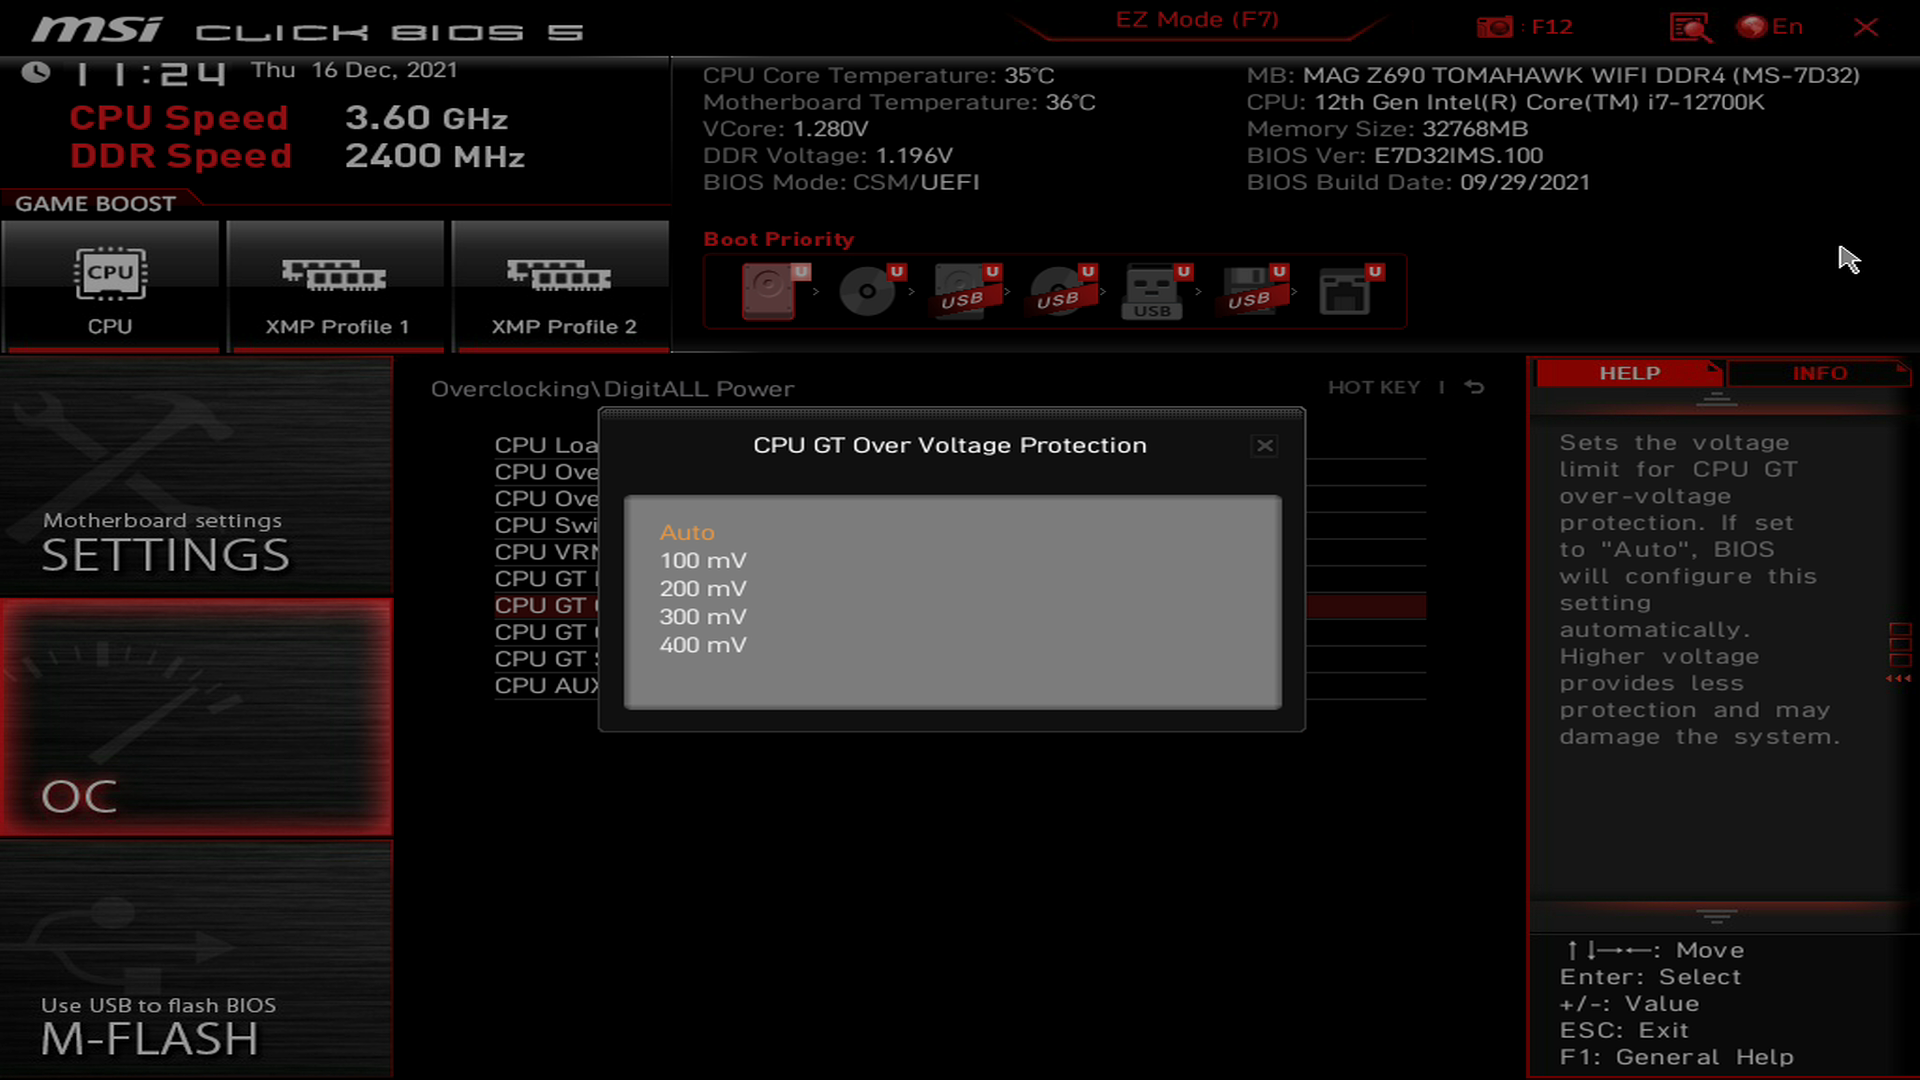Image resolution: width=1920 pixels, height=1080 pixels.
Task: Open M-FLASH BIOS update section
Action: coord(197,959)
